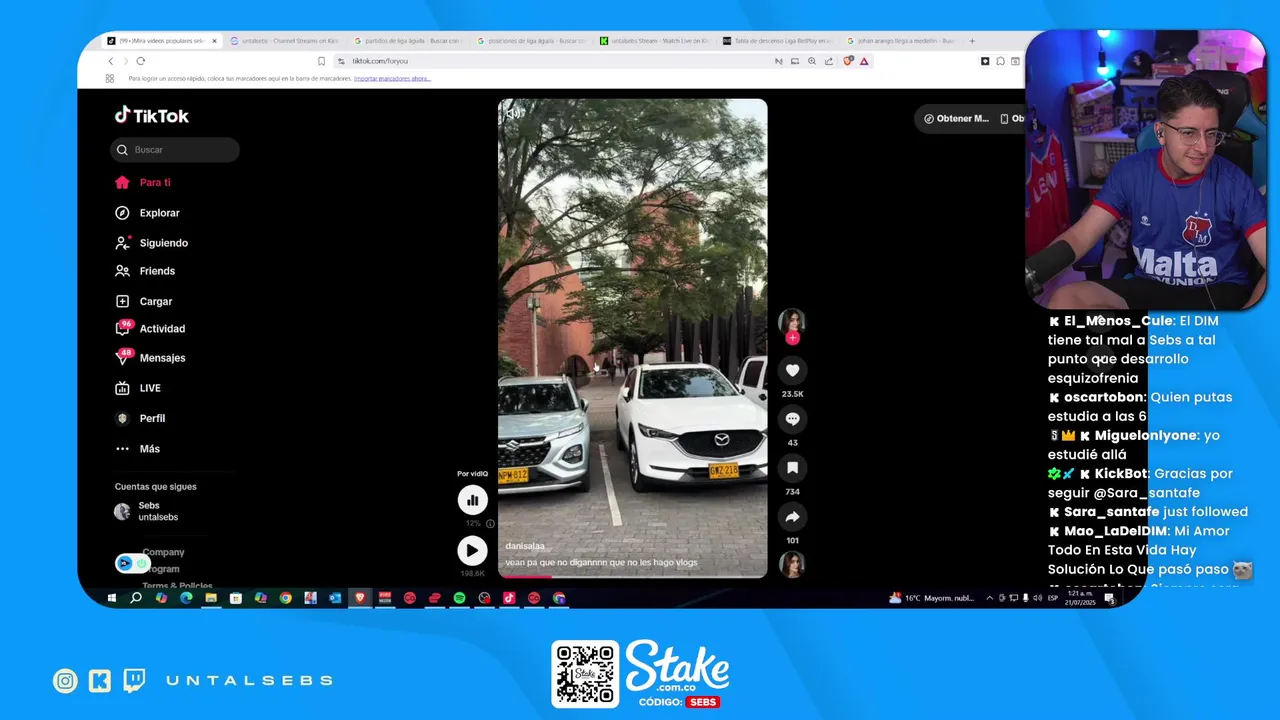
Task: Open Spotify from the taskbar
Action: tap(459, 598)
